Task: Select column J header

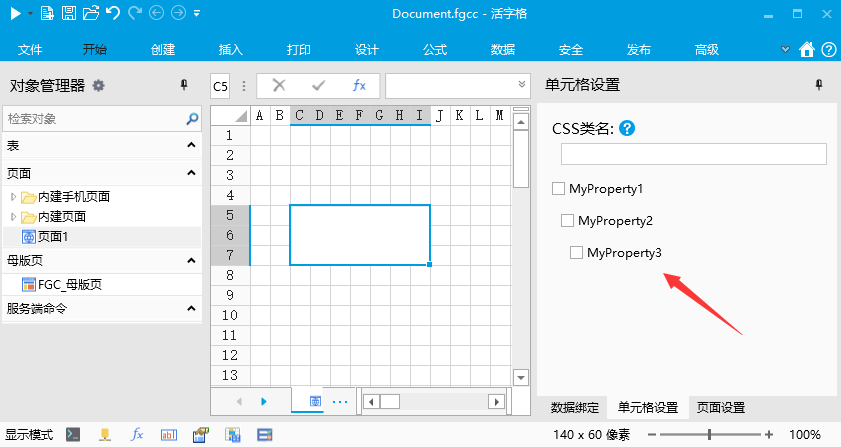Action: (439, 115)
